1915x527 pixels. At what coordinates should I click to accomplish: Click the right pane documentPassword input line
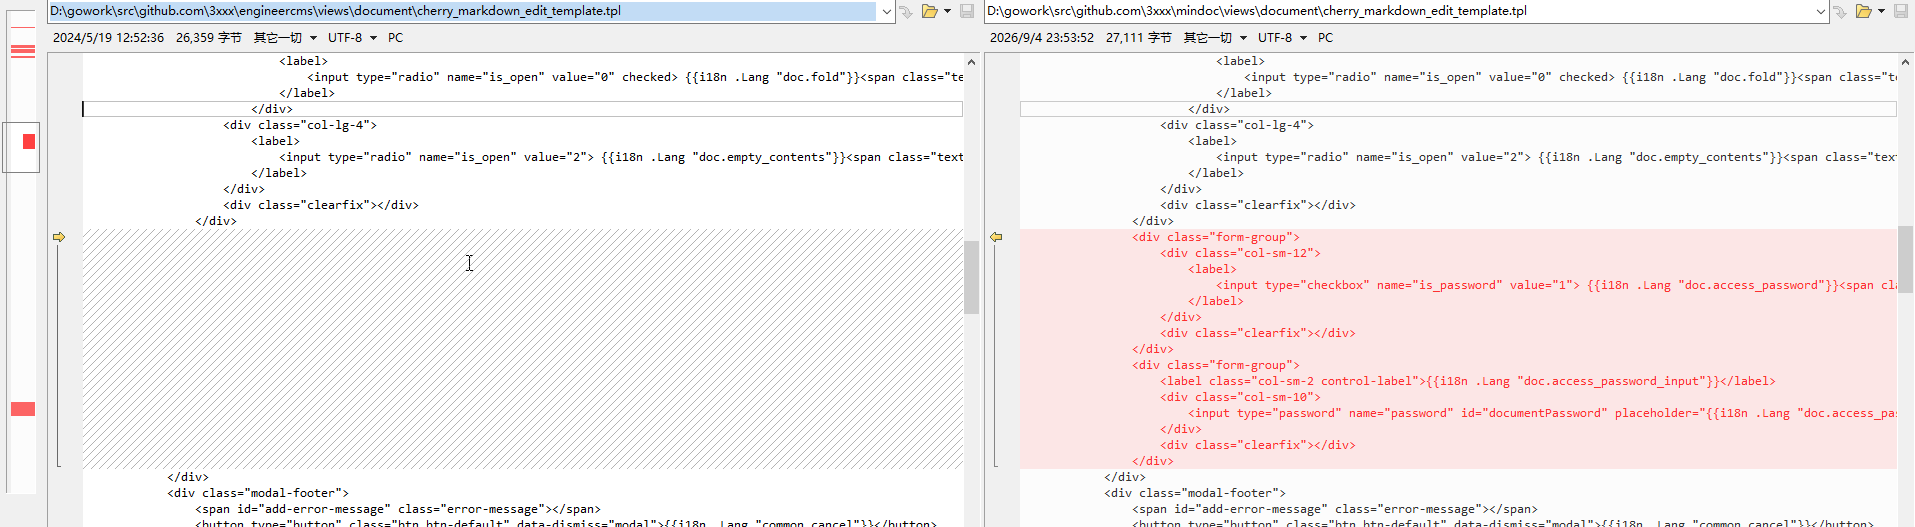pyautogui.click(x=1542, y=413)
